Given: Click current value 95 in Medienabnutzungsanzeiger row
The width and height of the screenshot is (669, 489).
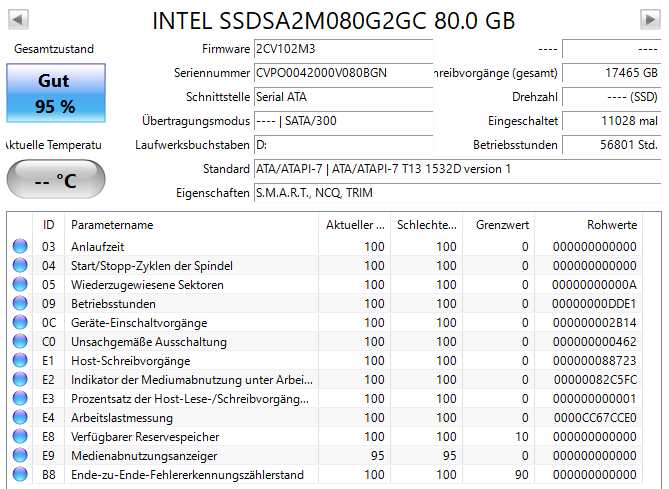Looking at the screenshot, I should [x=378, y=456].
